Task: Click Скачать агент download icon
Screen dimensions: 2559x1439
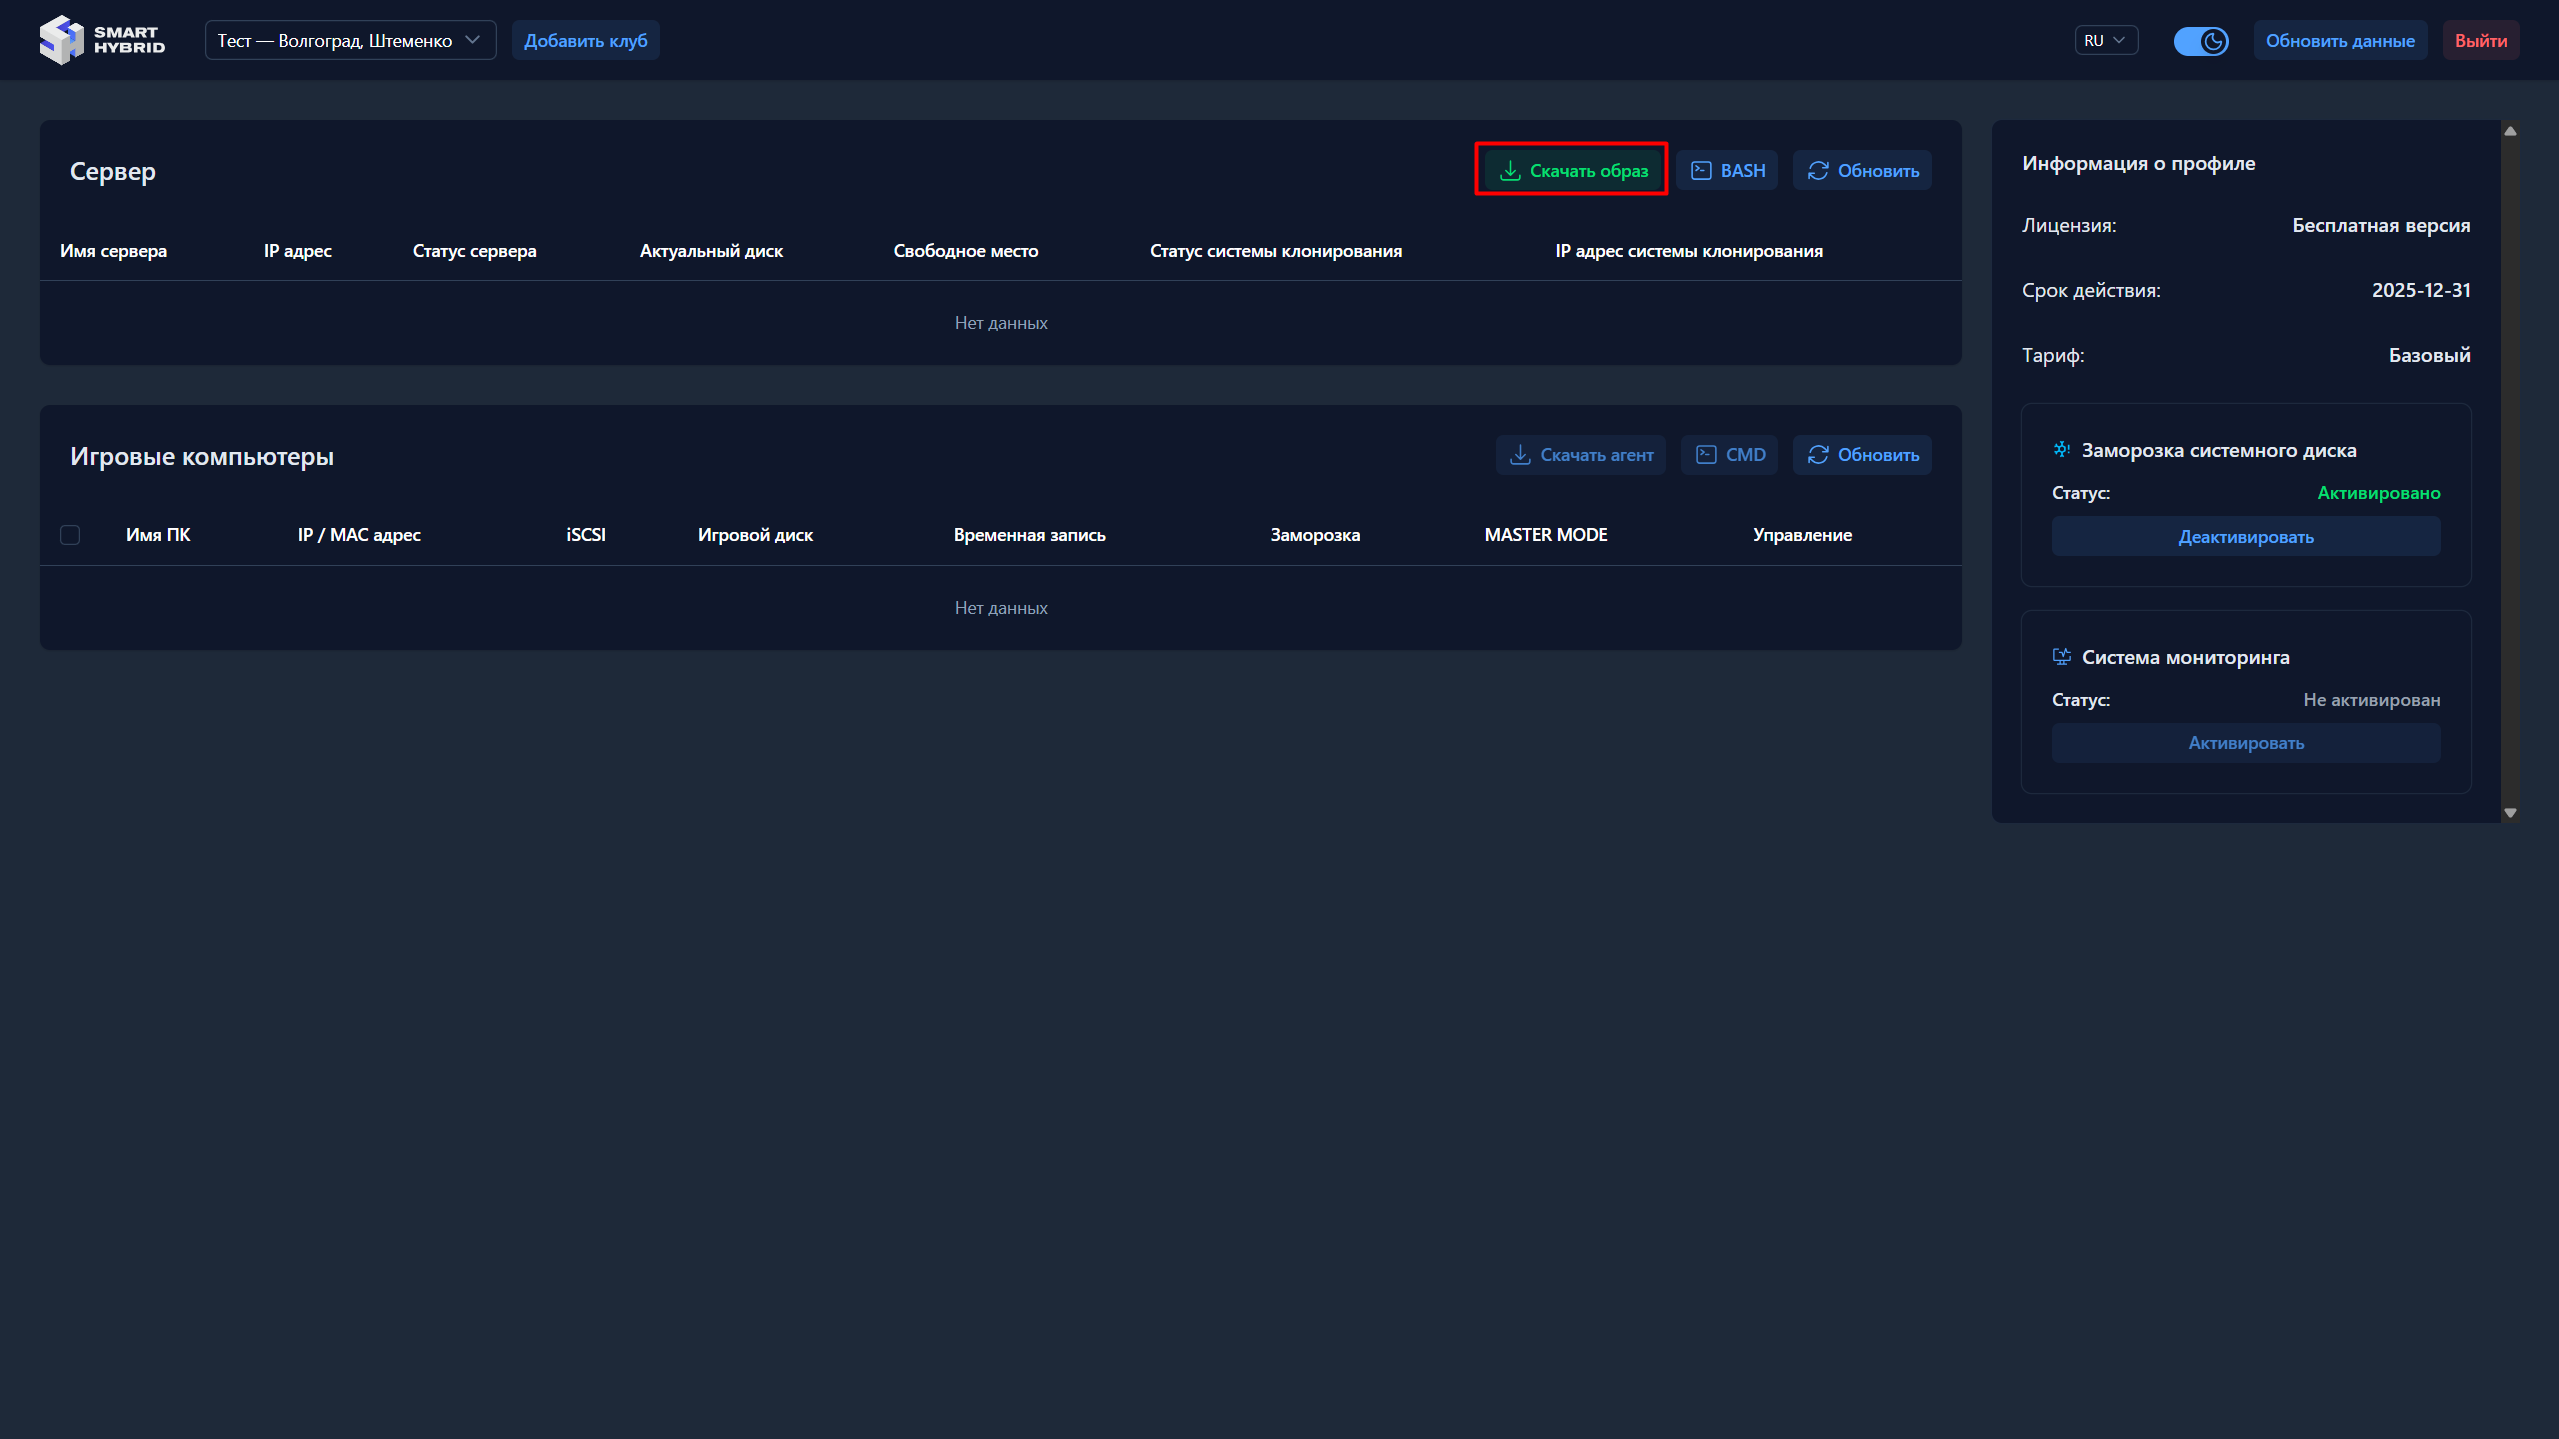Action: (1520, 455)
